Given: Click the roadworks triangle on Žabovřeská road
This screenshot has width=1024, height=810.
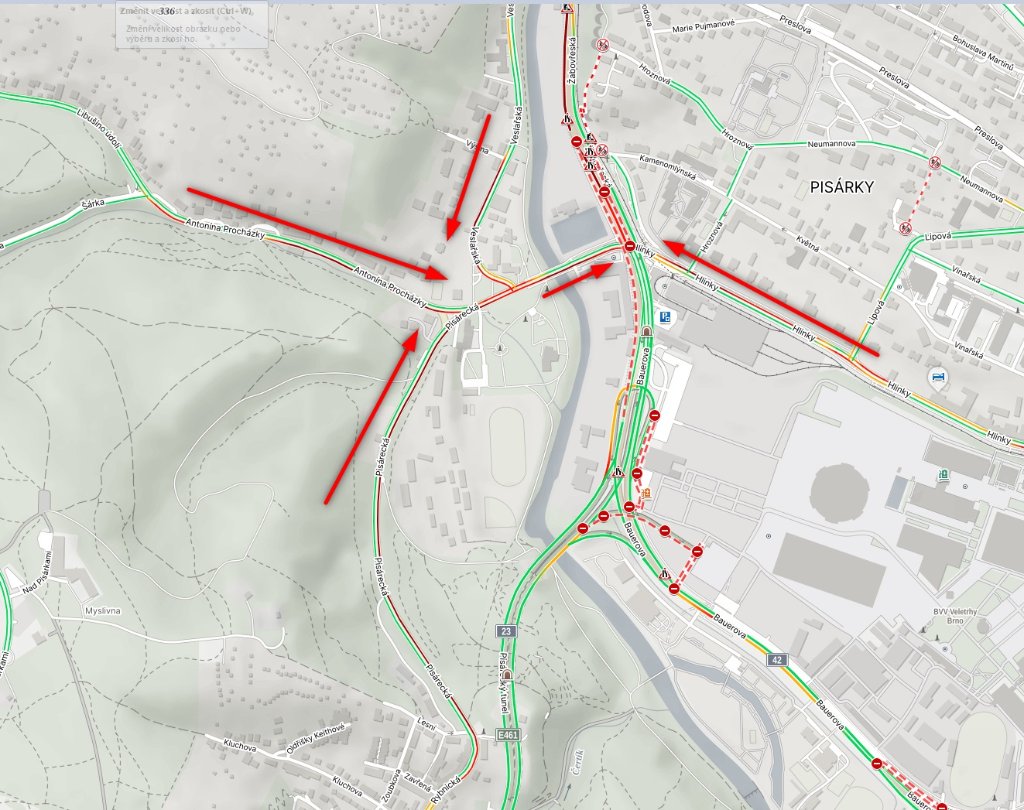Looking at the screenshot, I should pyautogui.click(x=567, y=119).
